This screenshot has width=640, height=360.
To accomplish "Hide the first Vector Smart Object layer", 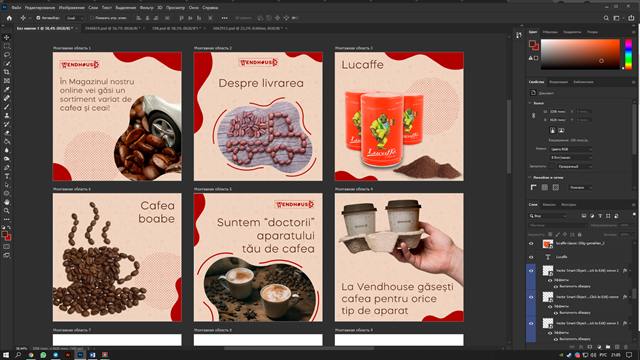I will coord(531,271).
